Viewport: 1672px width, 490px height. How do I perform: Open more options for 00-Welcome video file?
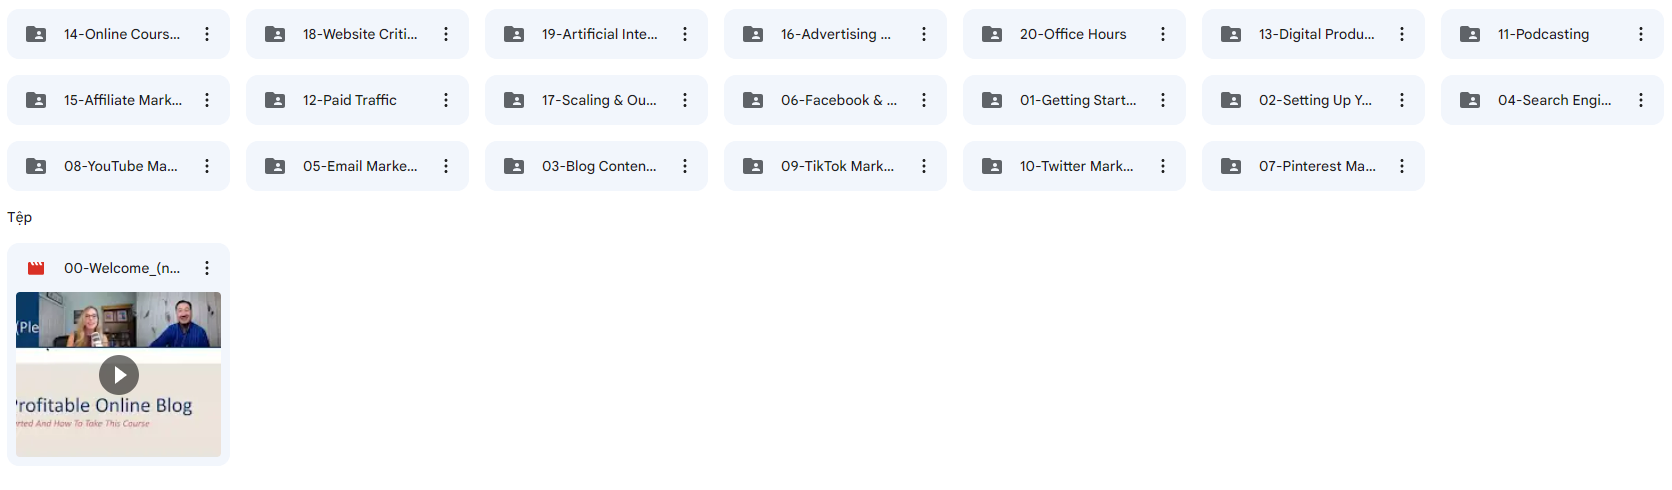pyautogui.click(x=207, y=268)
